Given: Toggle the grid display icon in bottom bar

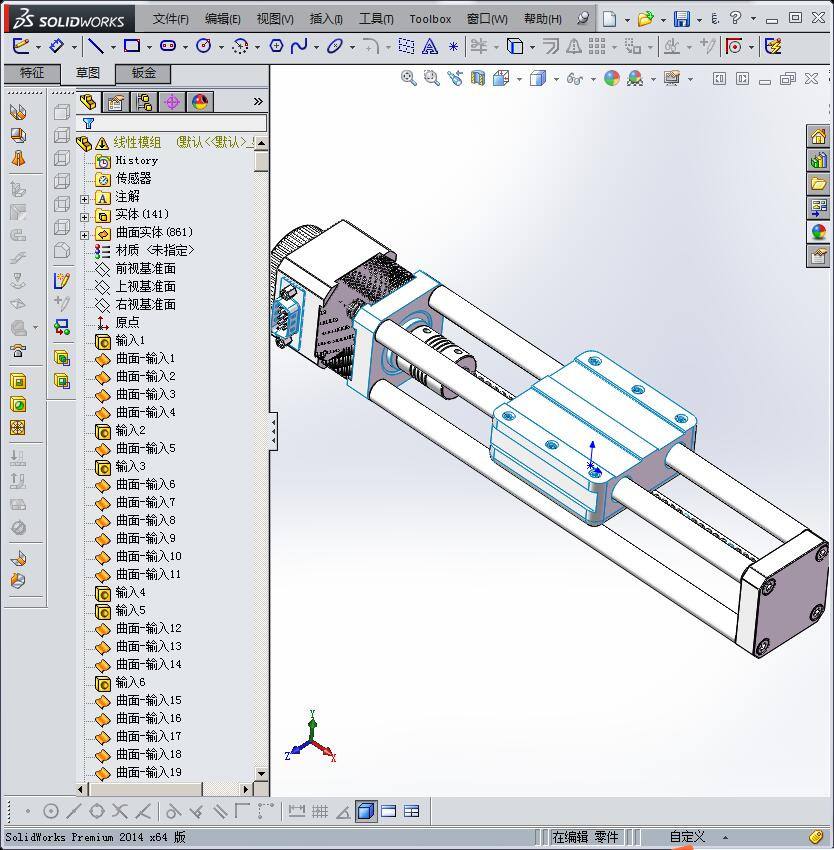Looking at the screenshot, I should tap(319, 811).
